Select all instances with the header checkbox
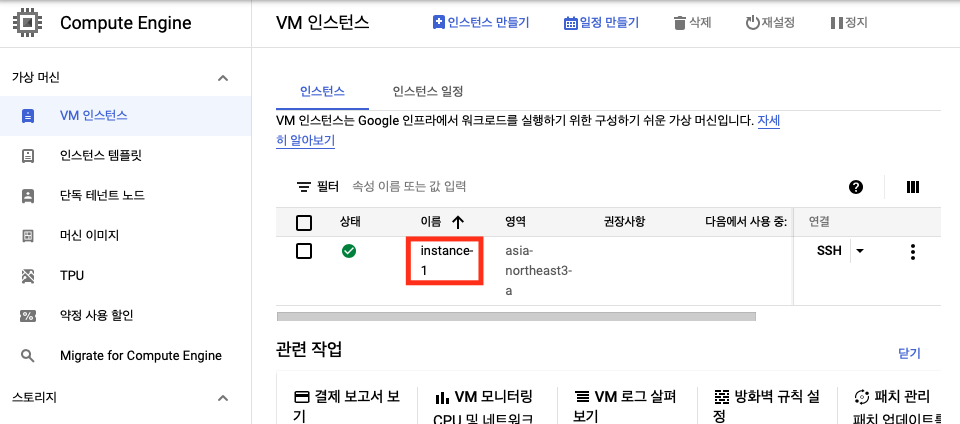This screenshot has height=424, width=960. tap(304, 223)
